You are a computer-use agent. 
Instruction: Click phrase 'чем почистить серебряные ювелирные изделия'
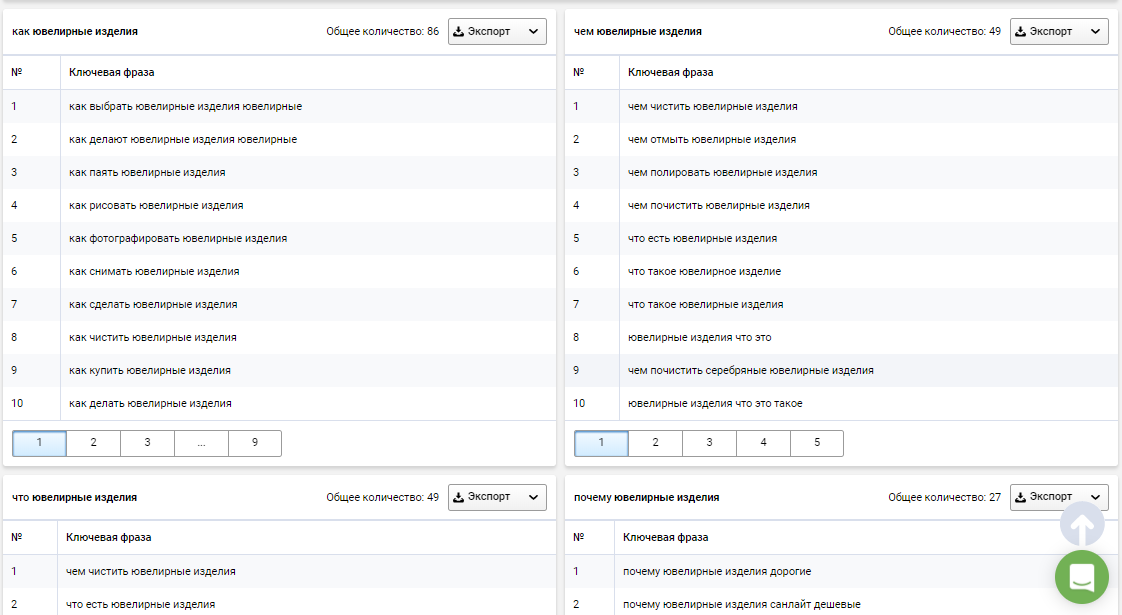pyautogui.click(x=751, y=370)
